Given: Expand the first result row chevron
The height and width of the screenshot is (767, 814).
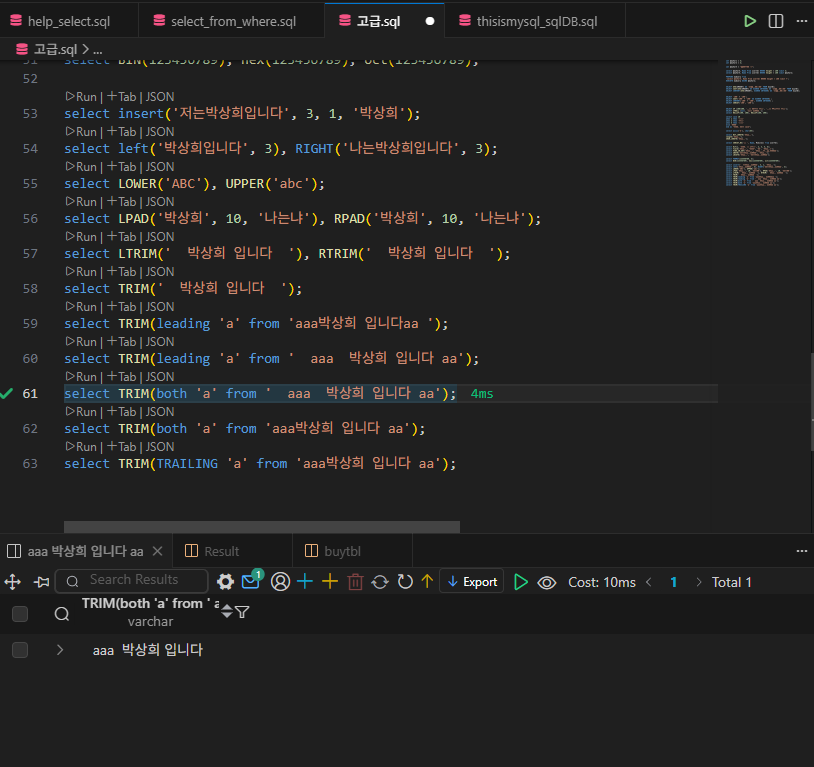Looking at the screenshot, I should coord(60,650).
